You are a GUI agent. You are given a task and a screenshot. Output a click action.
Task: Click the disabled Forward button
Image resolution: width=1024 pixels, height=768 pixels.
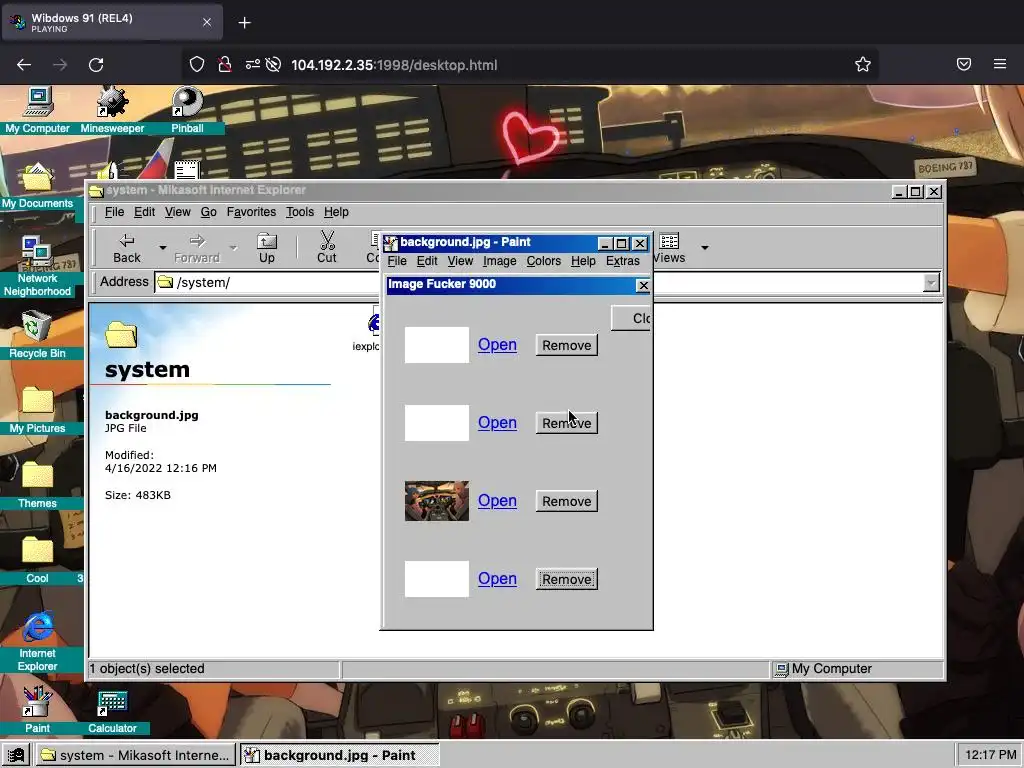point(197,248)
